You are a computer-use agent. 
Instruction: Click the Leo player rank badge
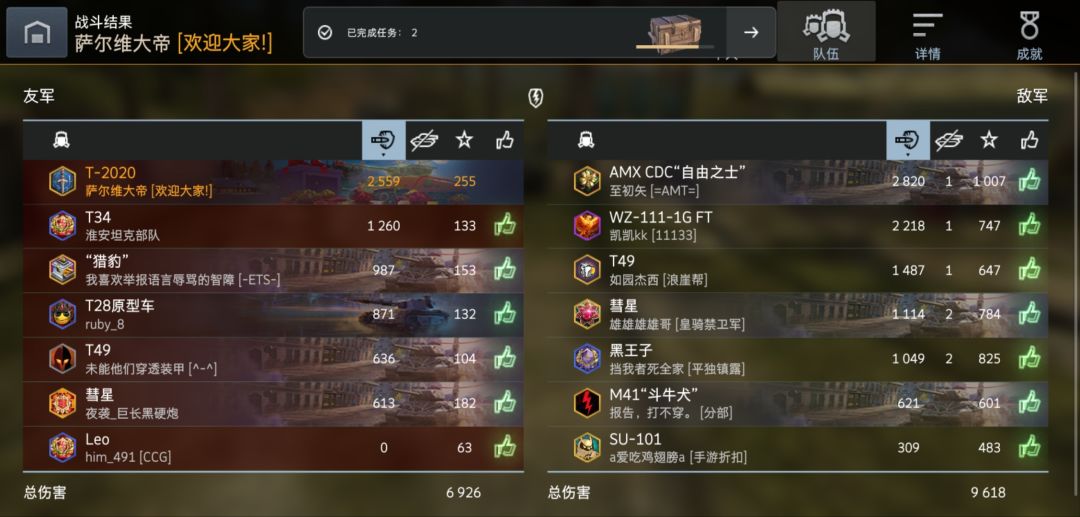[x=63, y=447]
